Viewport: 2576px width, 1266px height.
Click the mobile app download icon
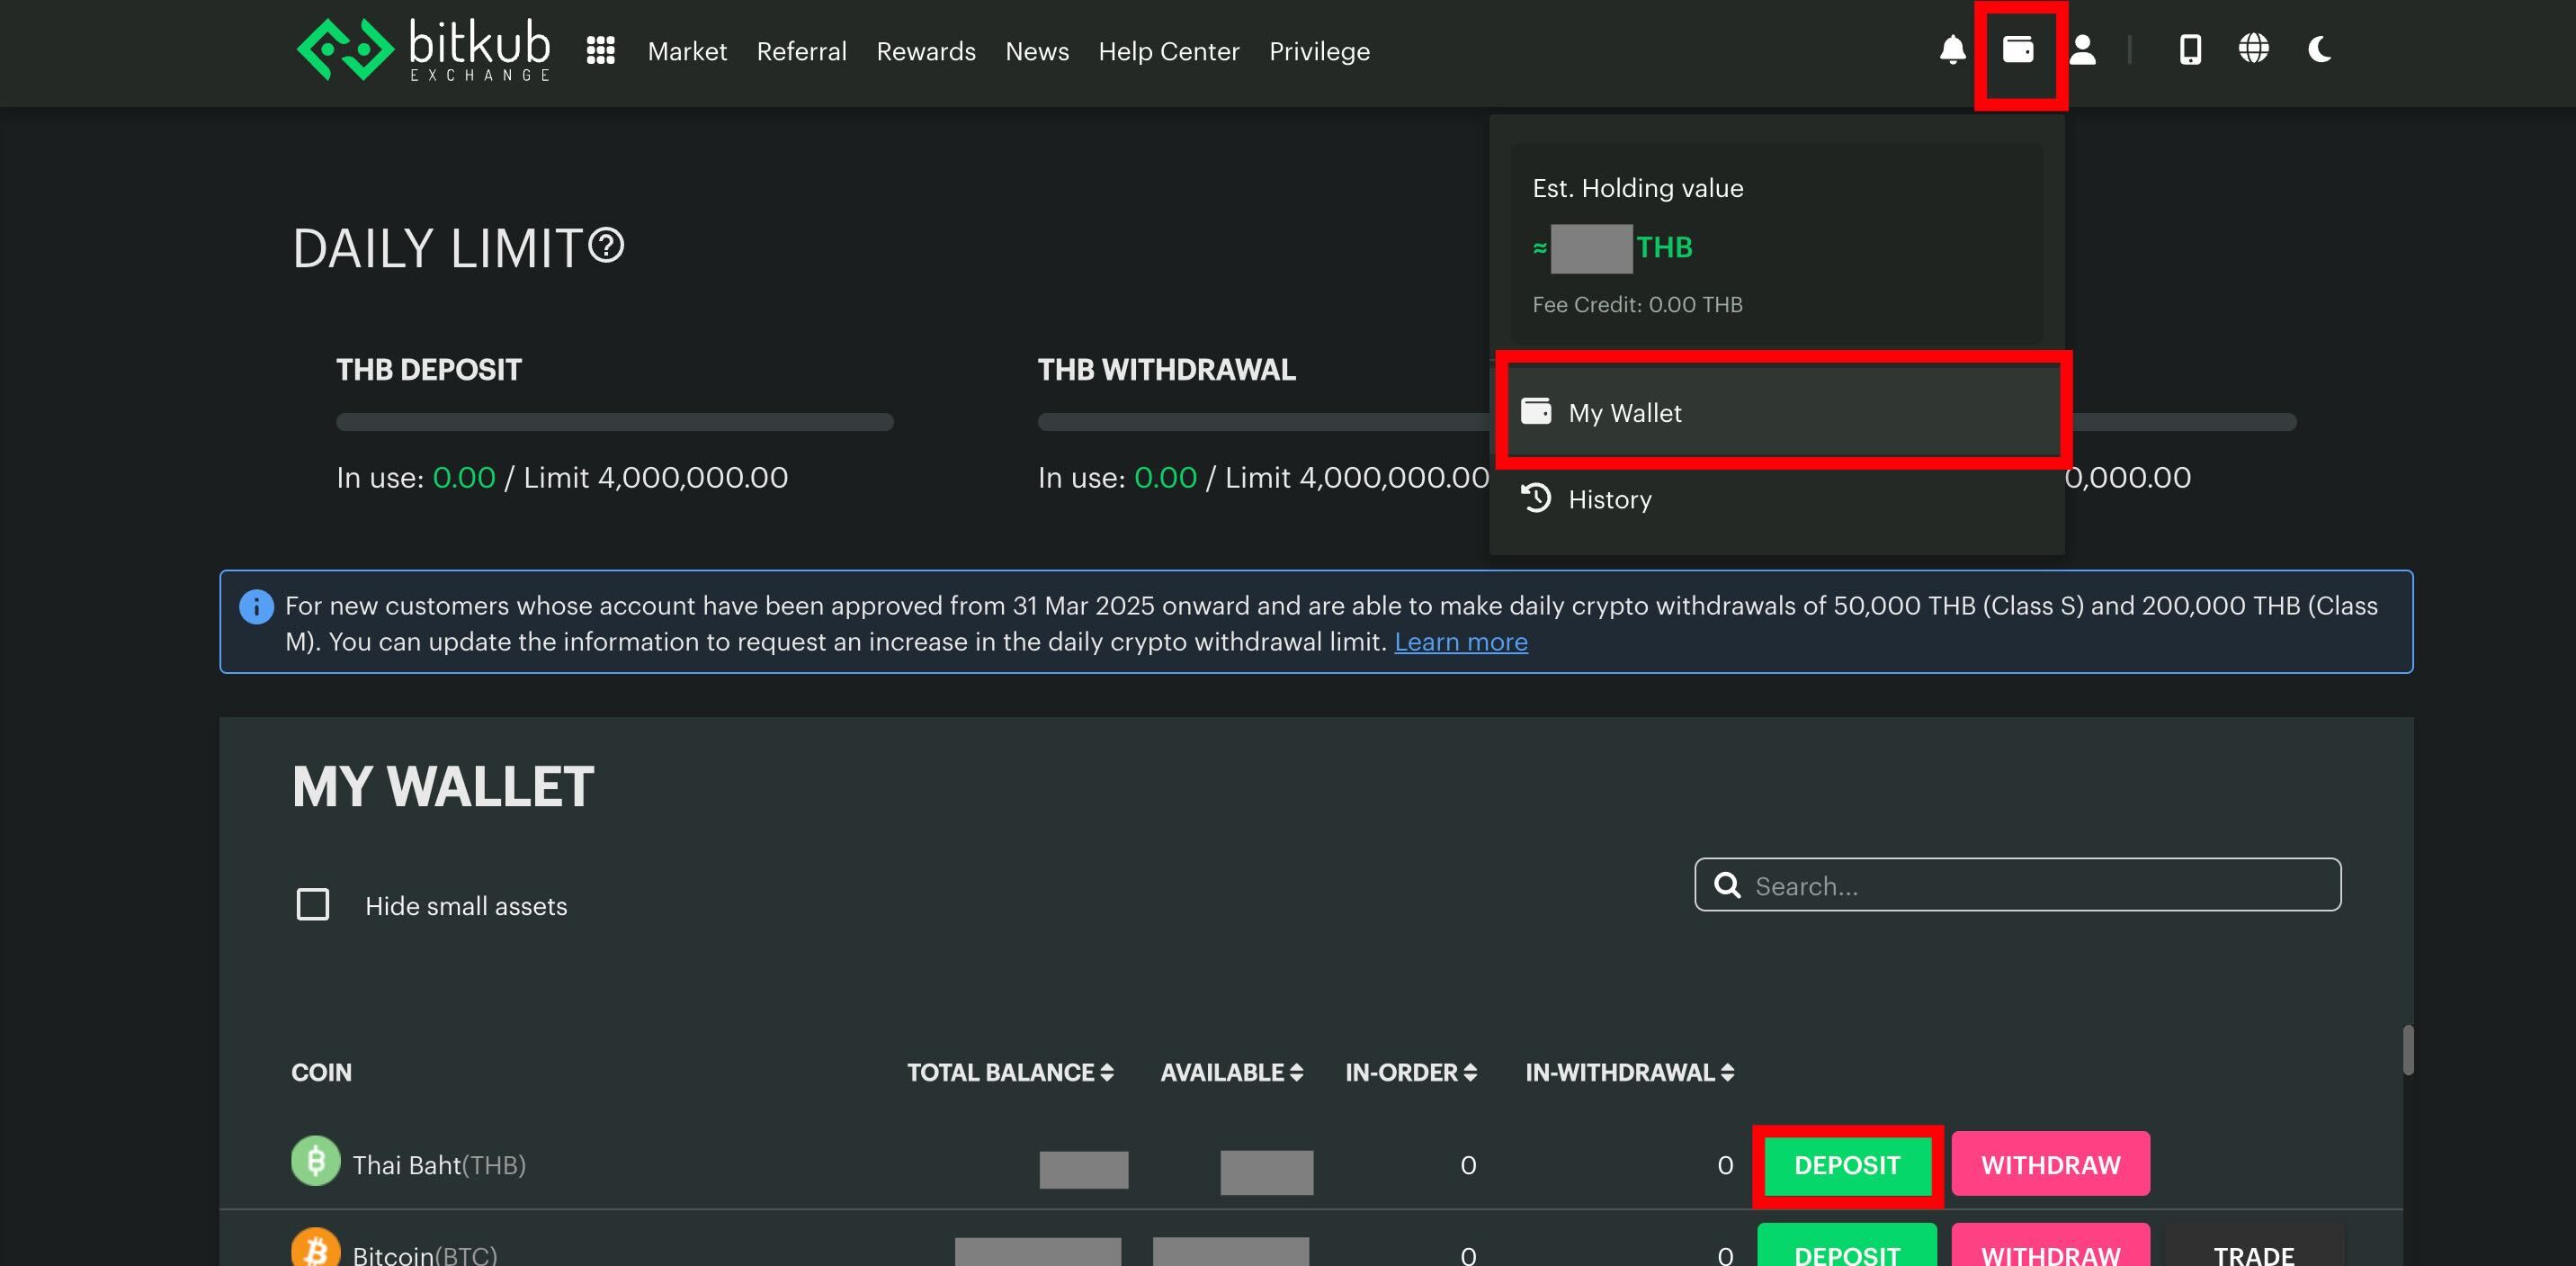(2190, 50)
